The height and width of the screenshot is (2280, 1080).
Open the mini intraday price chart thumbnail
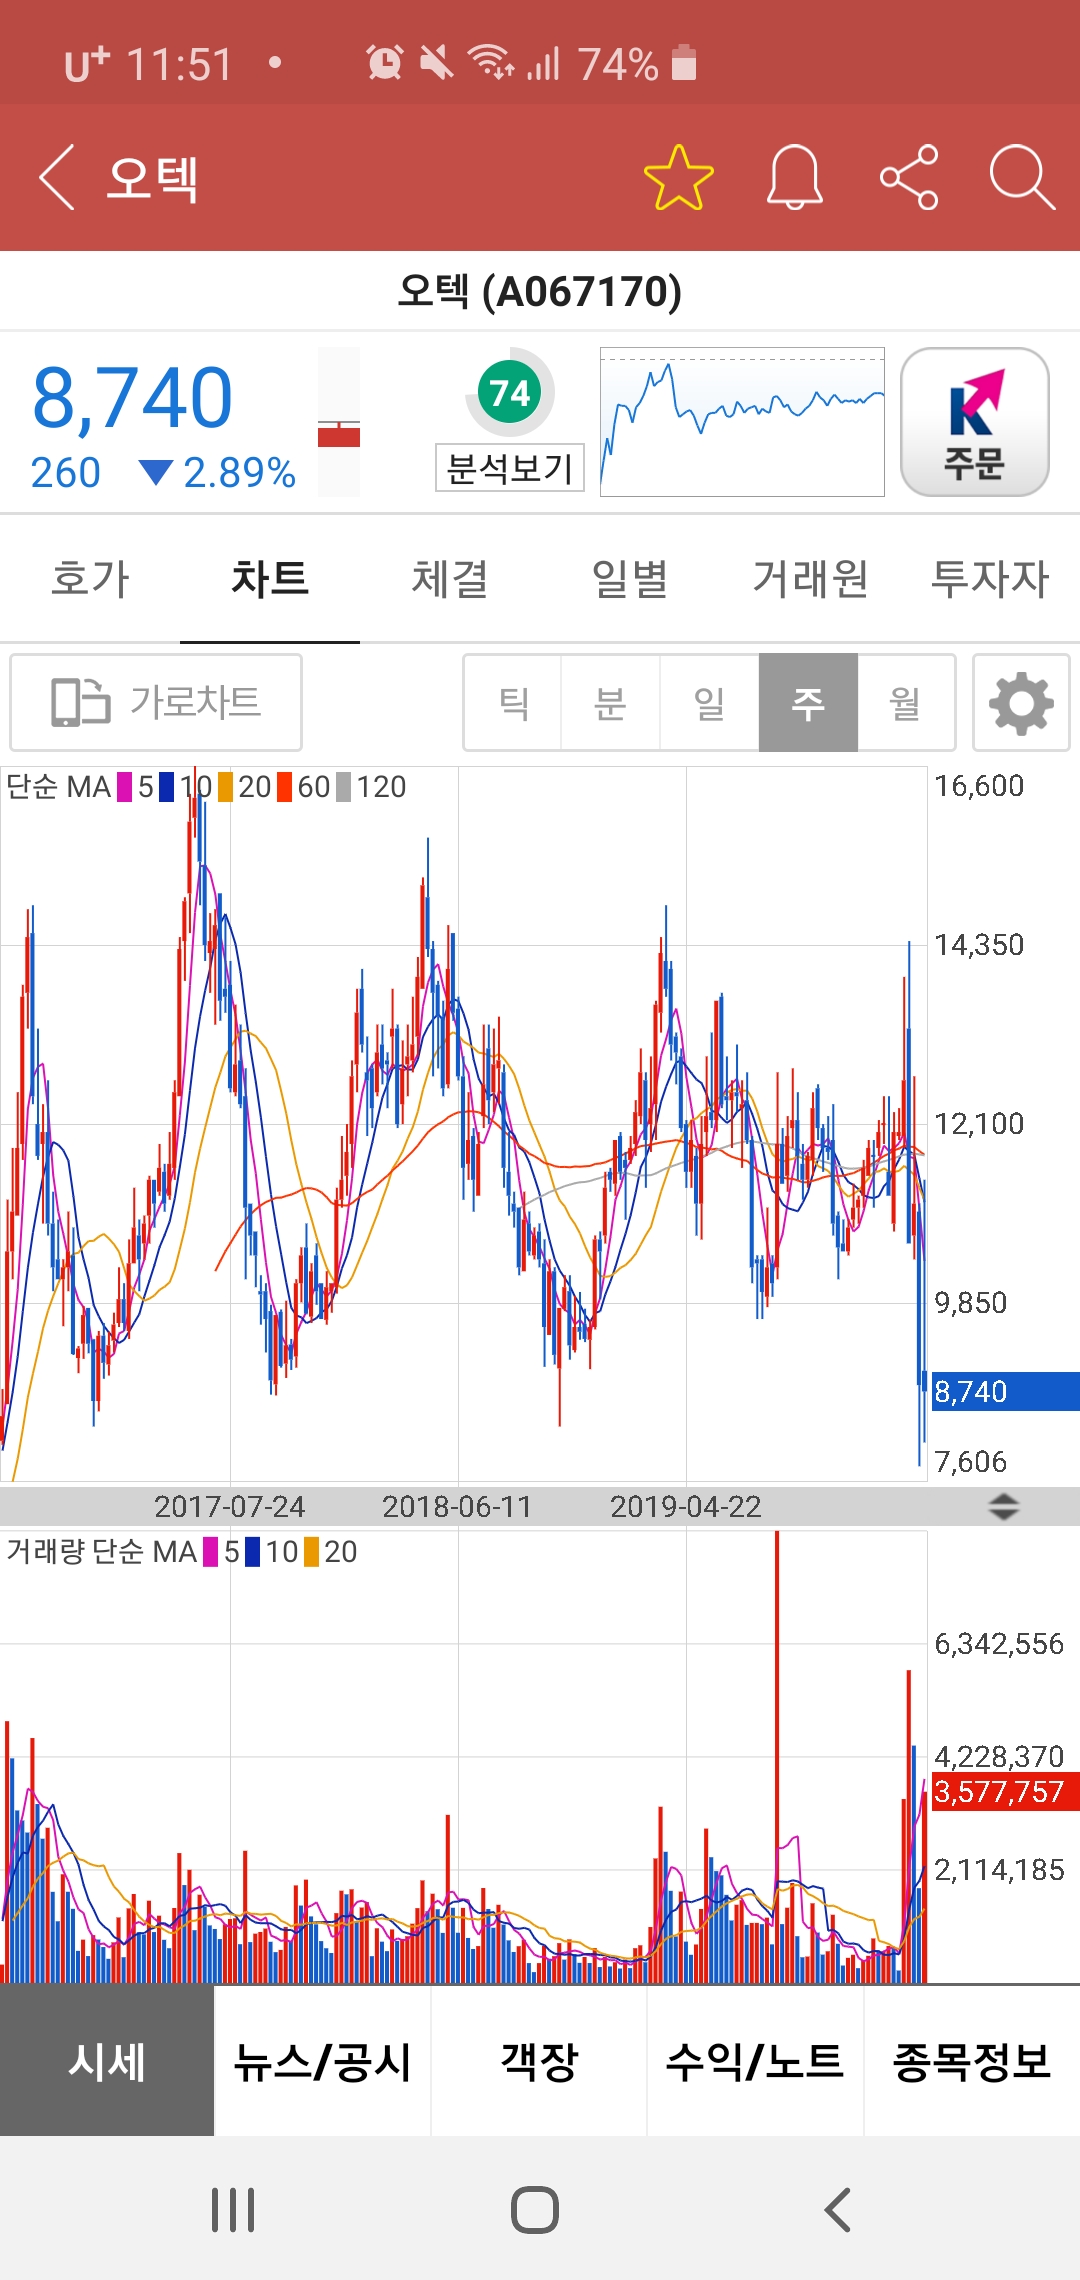[x=742, y=422]
